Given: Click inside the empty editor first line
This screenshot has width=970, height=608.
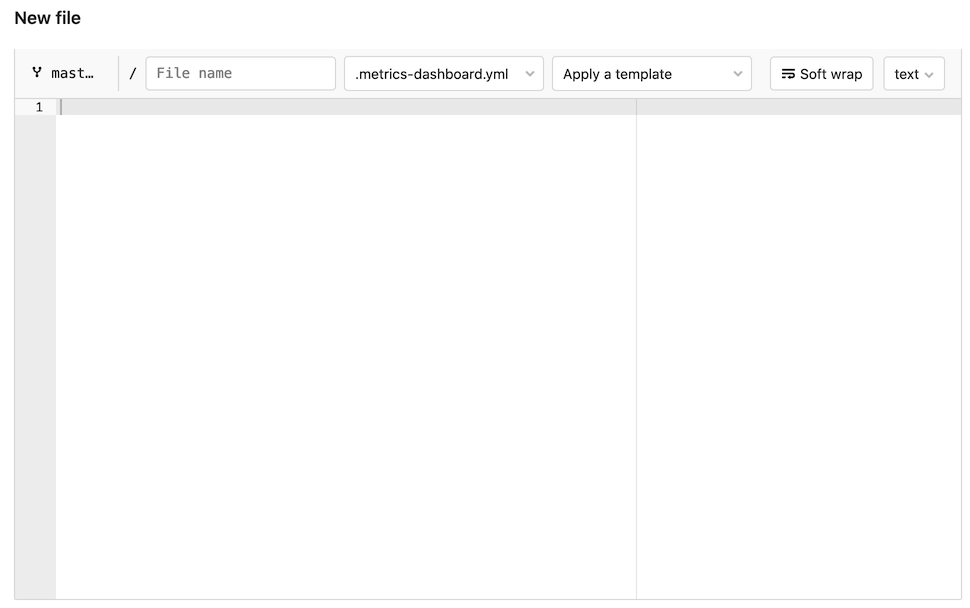Looking at the screenshot, I should click(200, 107).
